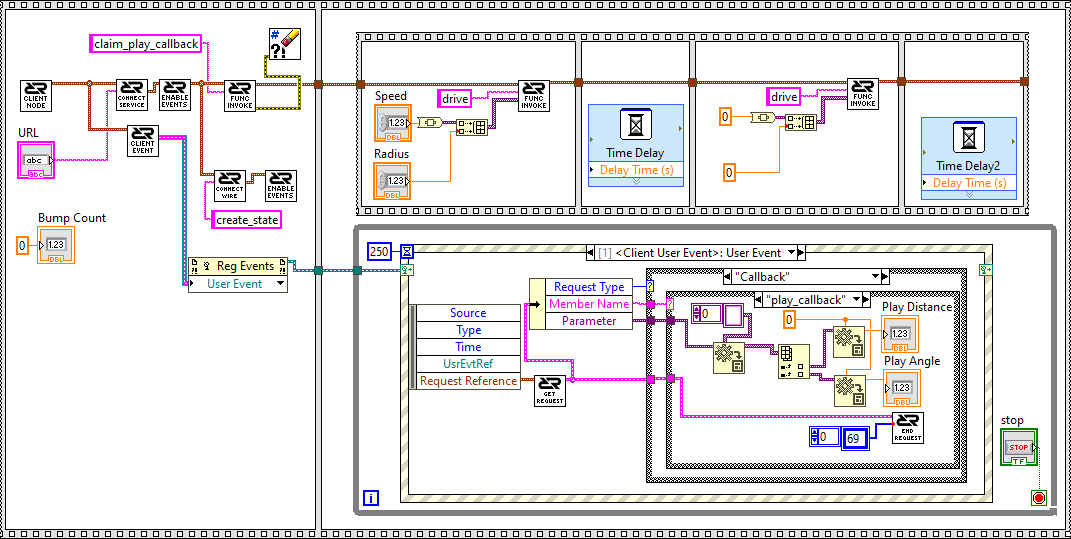Screen dimensions: 1071x539
Task: Click index stepper of the 69 array constant
Action: click(815, 438)
